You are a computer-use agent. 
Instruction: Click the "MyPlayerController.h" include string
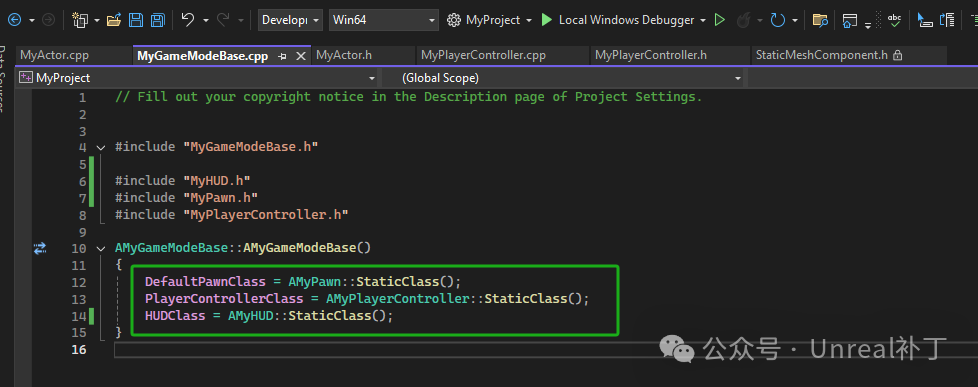tap(265, 215)
